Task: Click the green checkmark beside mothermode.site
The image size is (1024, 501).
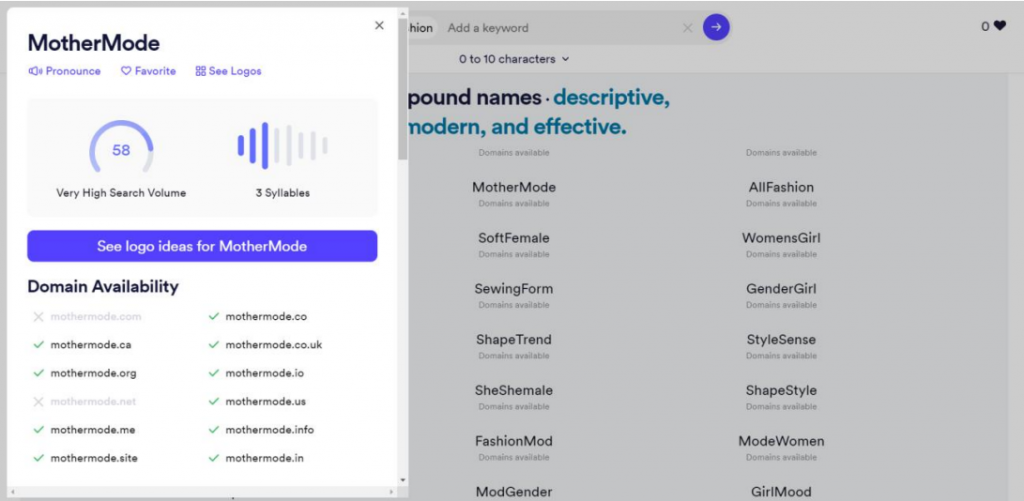Action: tap(39, 459)
